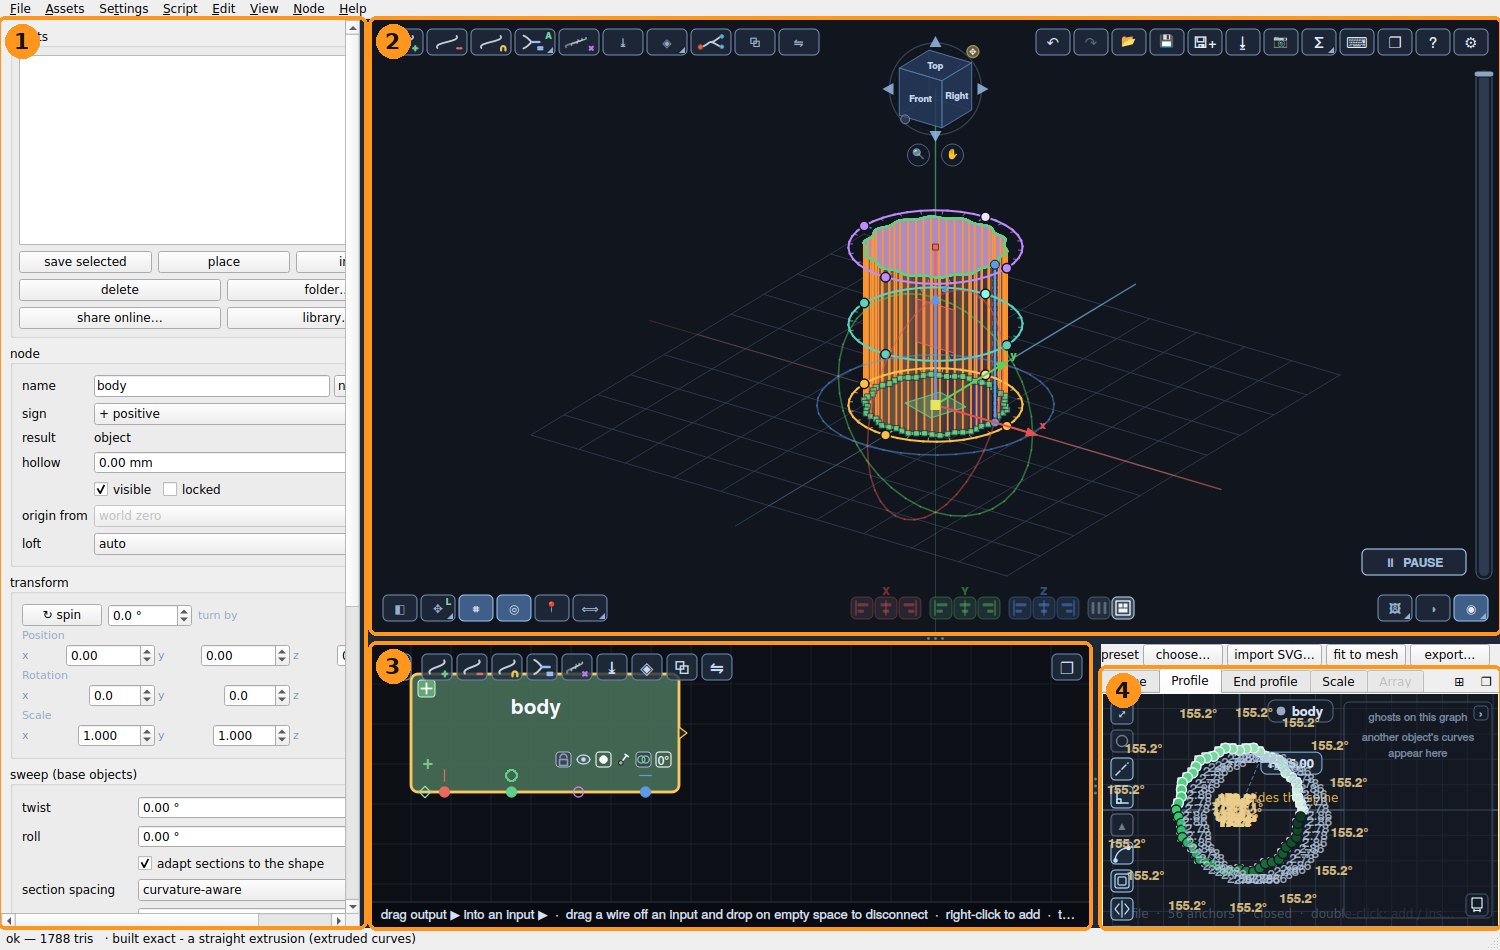Click the import SVG... button
Image resolution: width=1500 pixels, height=950 pixels.
(1274, 655)
